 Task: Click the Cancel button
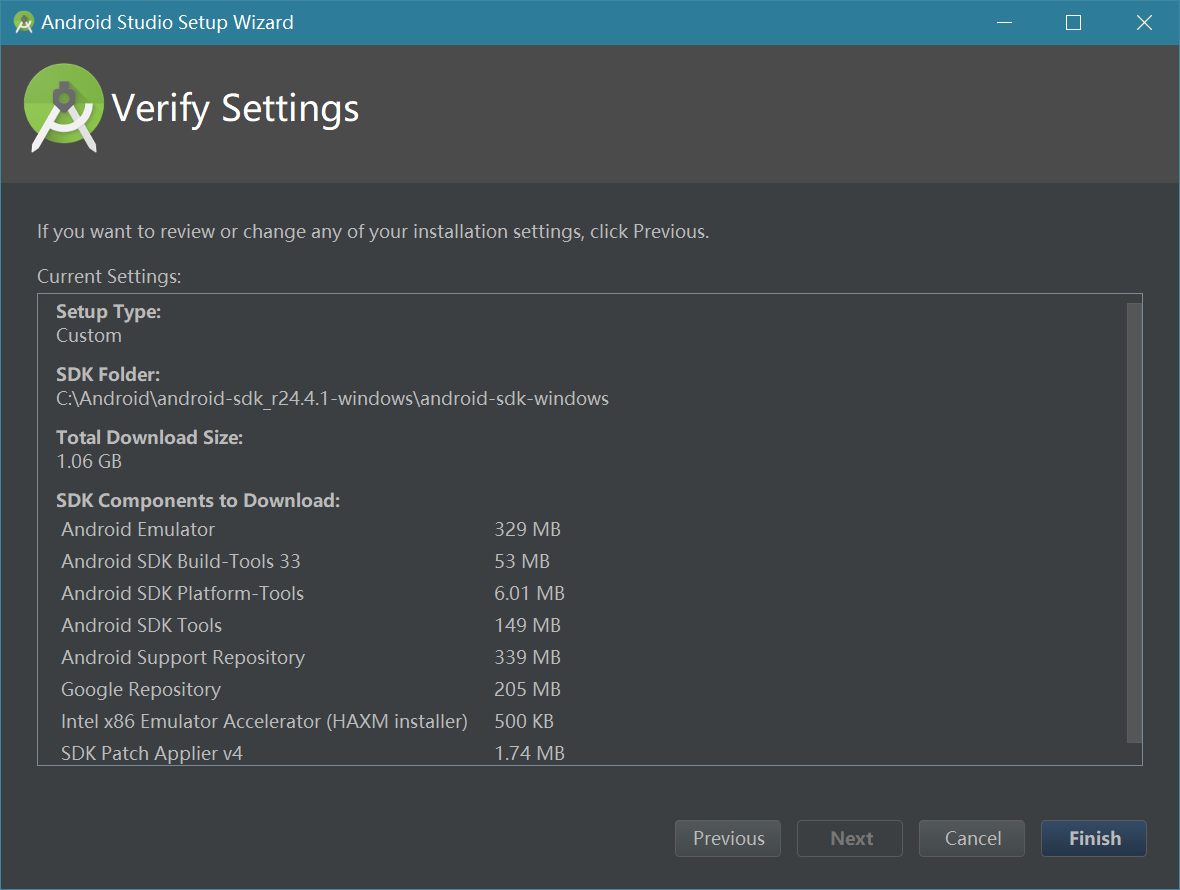tap(972, 839)
